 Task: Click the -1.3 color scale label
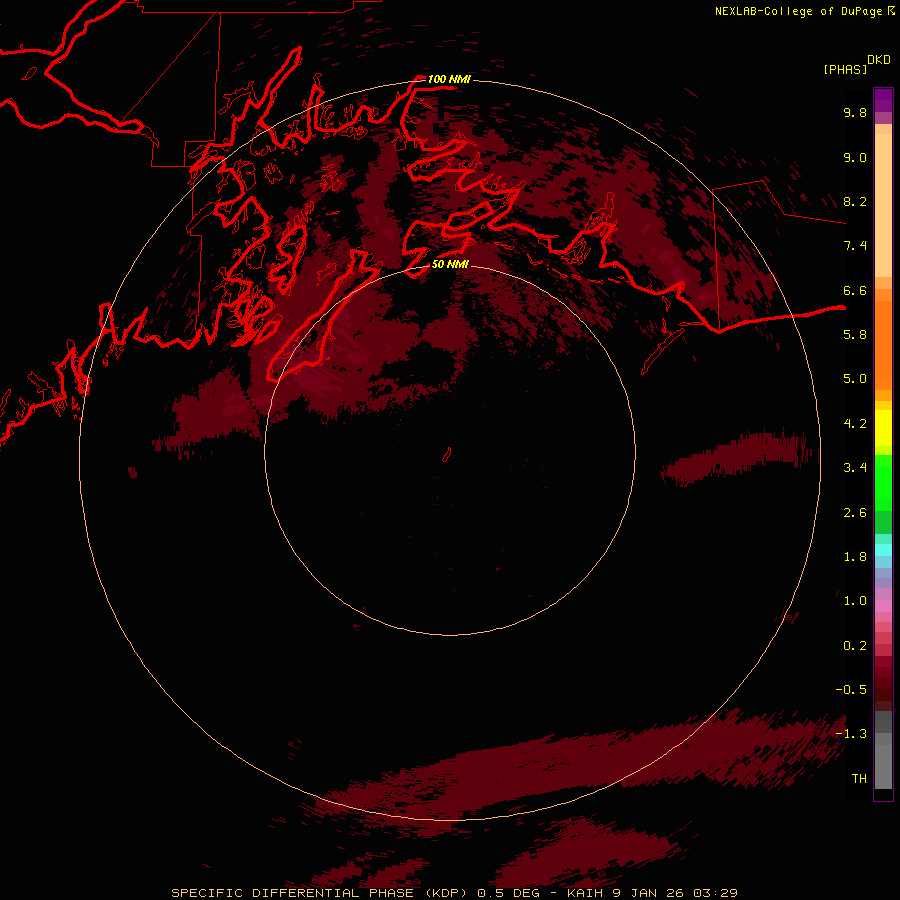point(851,734)
